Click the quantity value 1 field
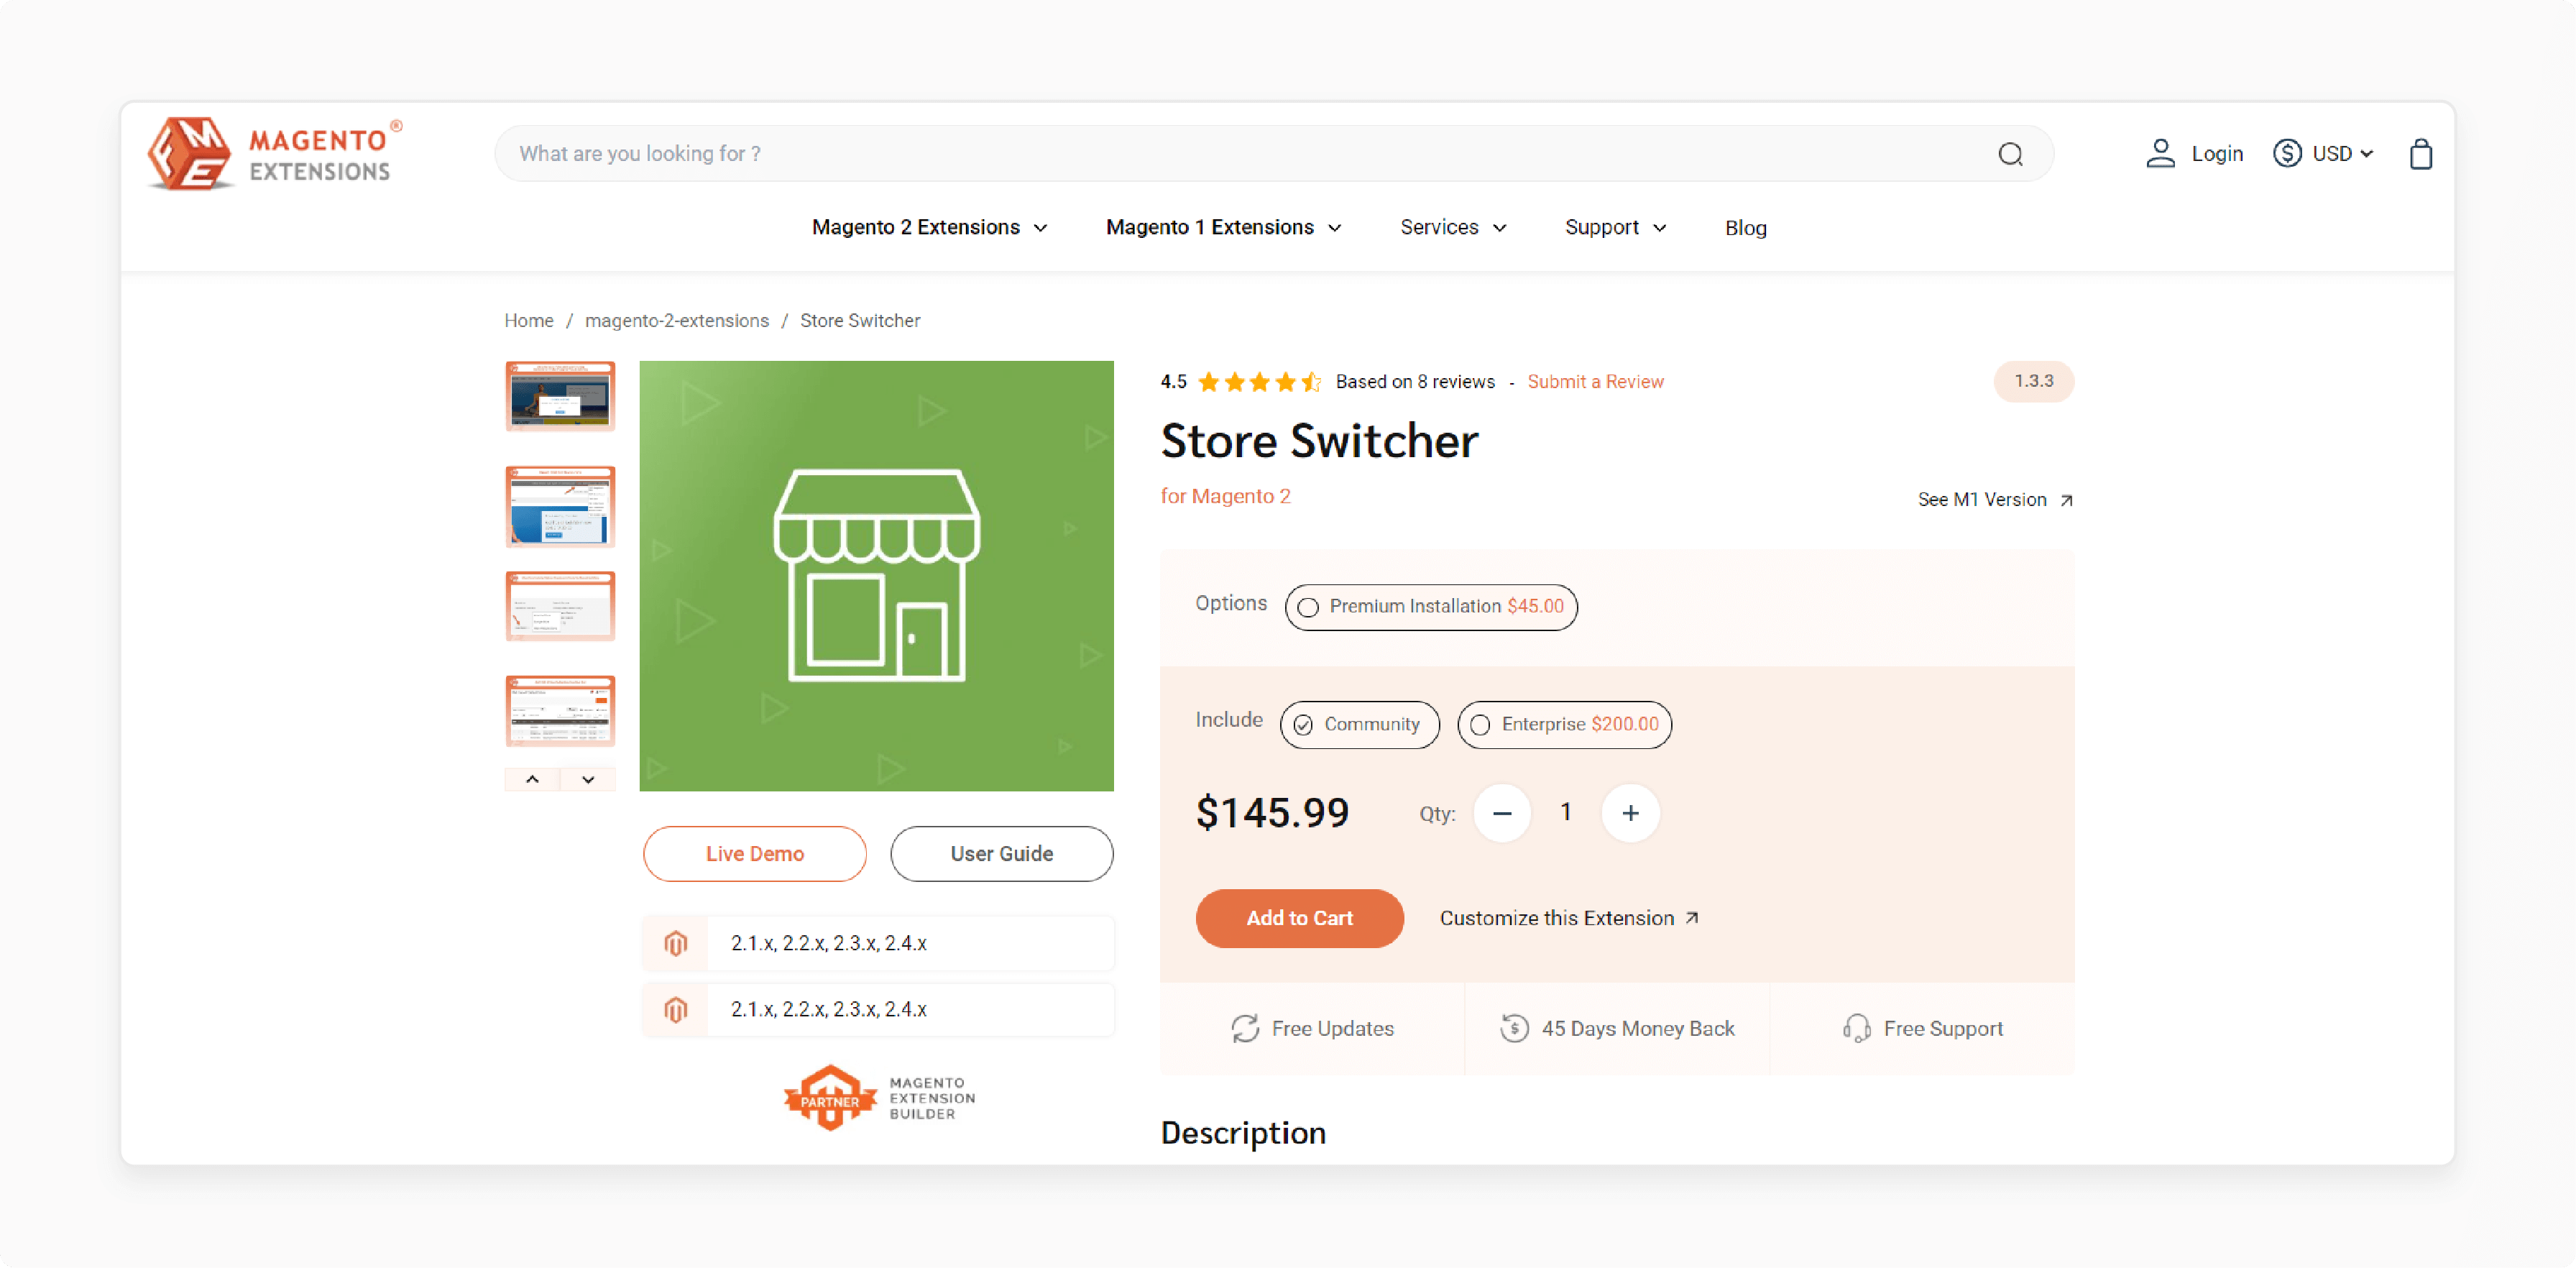Screen dimensions: 2576x1268 1566,812
